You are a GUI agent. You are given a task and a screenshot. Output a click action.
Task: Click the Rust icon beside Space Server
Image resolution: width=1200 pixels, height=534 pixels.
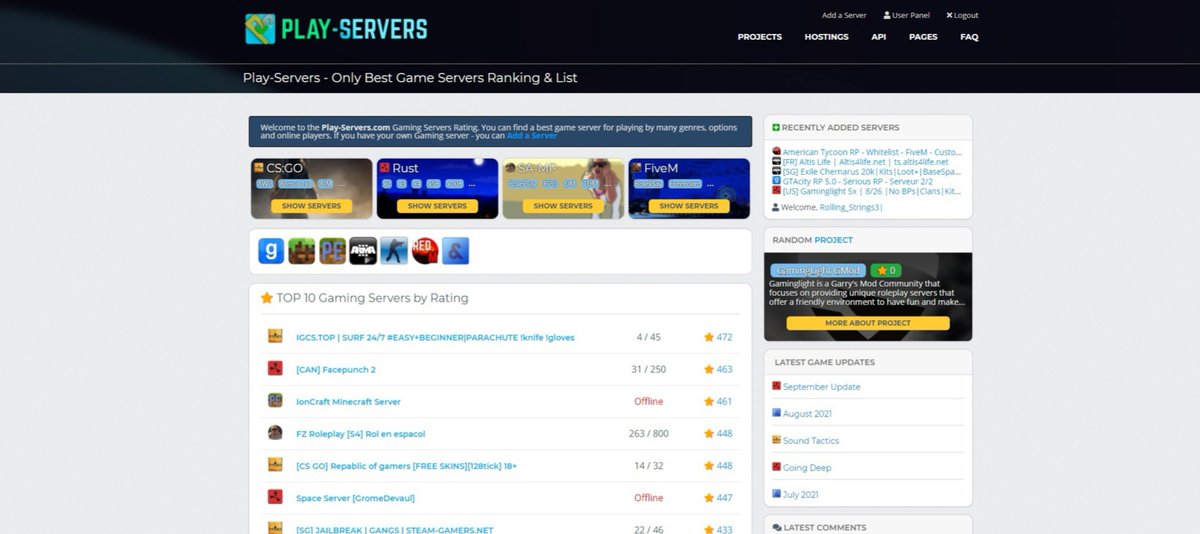point(275,496)
